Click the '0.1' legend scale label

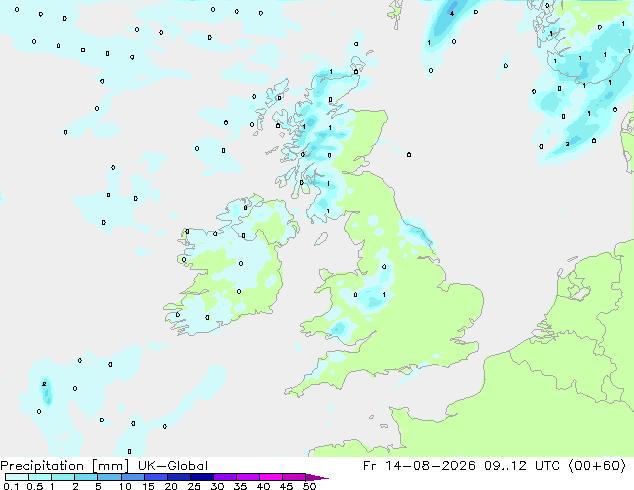[x=11, y=486]
